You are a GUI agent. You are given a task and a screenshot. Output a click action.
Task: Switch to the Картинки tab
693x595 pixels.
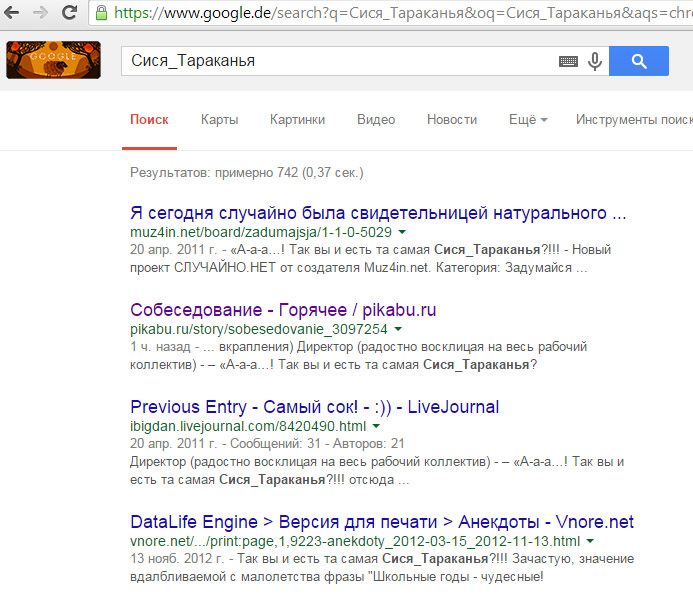(x=297, y=120)
